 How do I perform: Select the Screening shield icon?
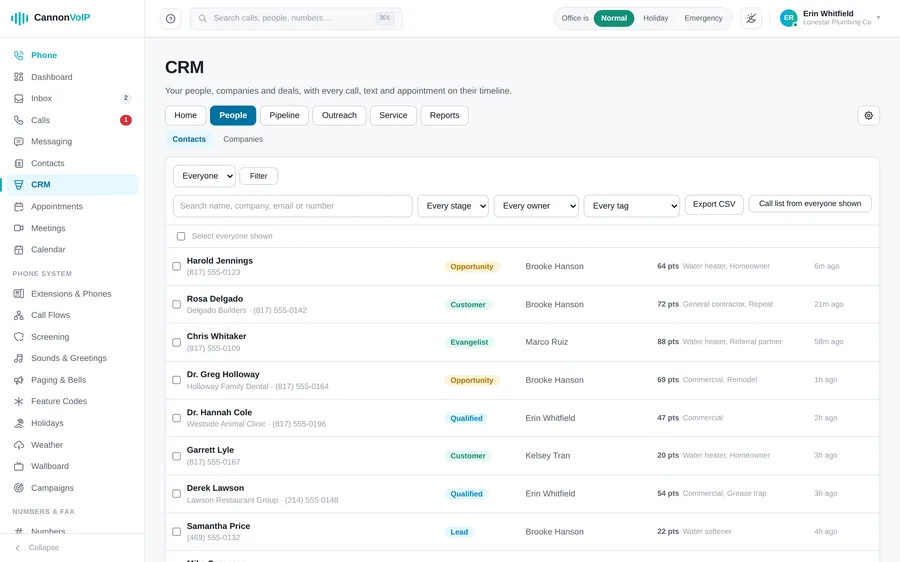(x=19, y=336)
